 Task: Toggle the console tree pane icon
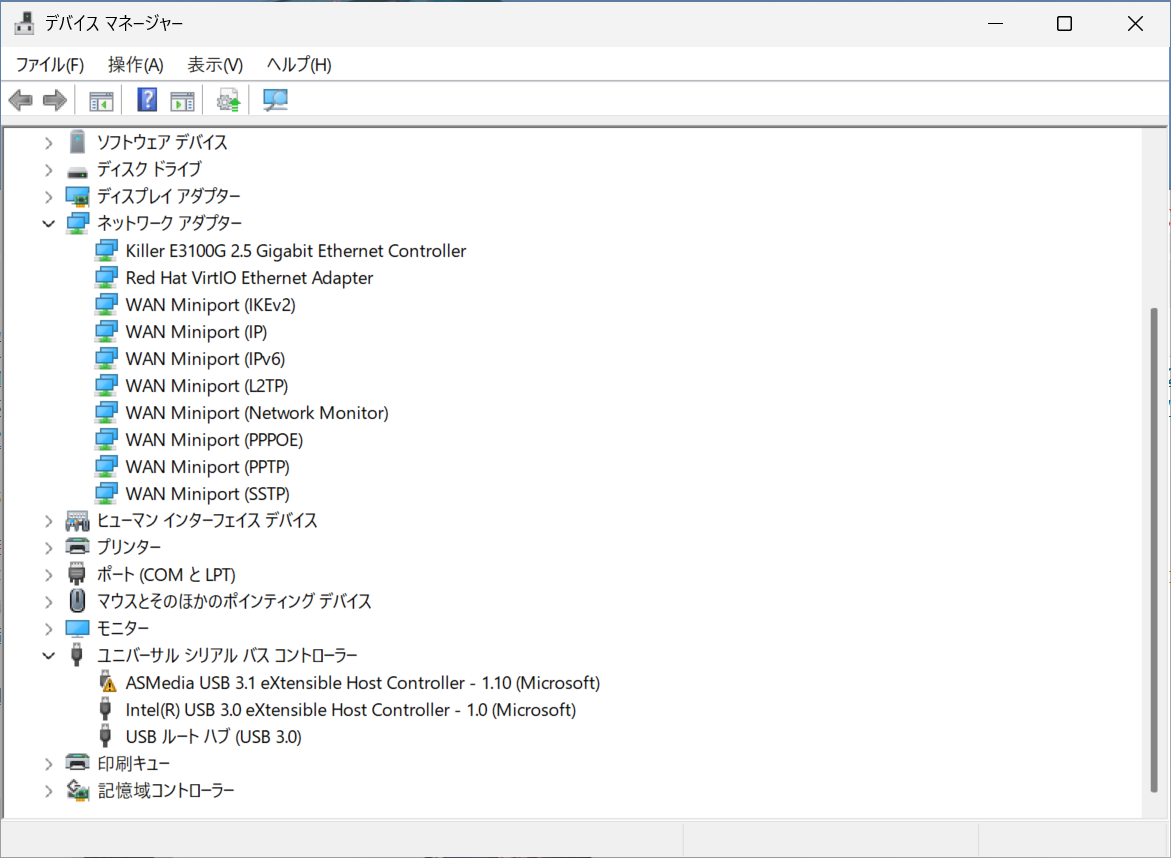101,101
